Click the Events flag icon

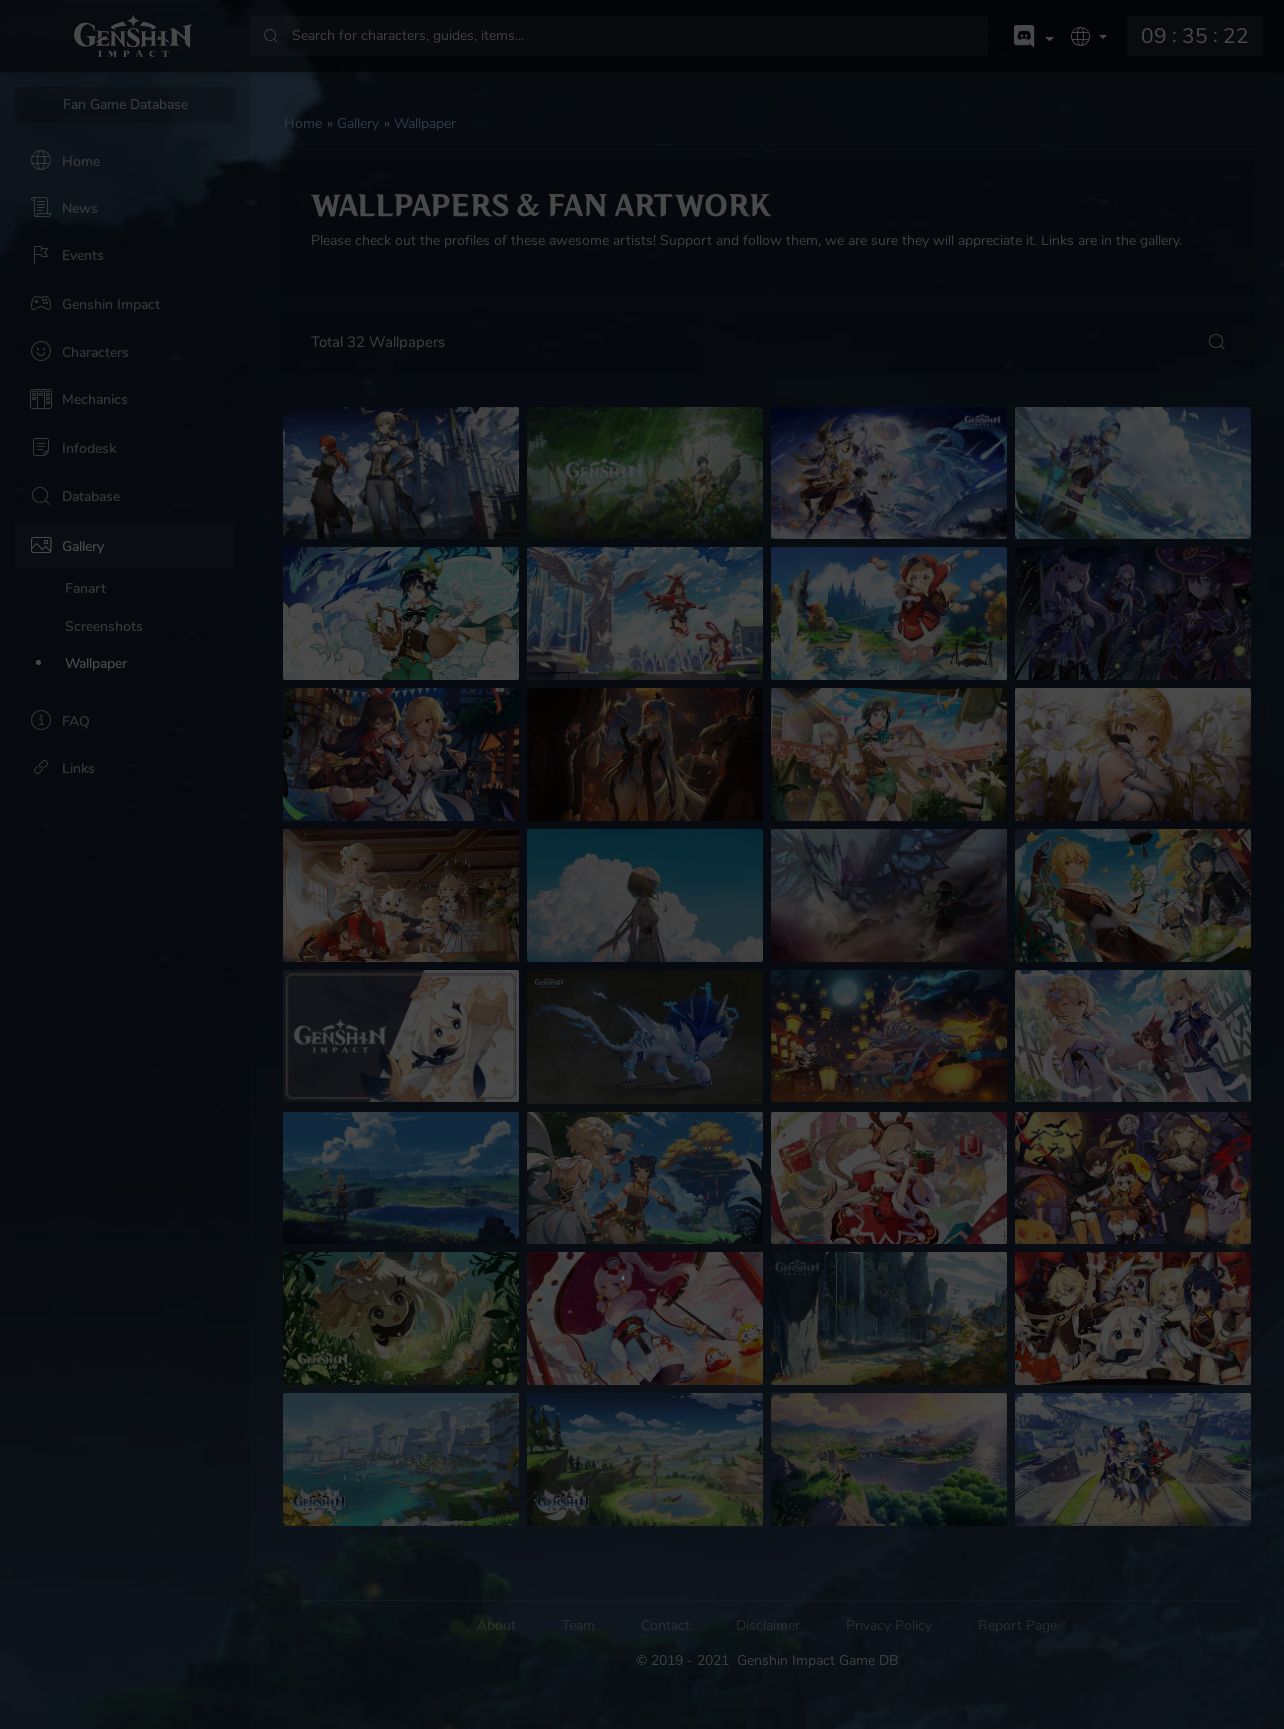(x=41, y=255)
